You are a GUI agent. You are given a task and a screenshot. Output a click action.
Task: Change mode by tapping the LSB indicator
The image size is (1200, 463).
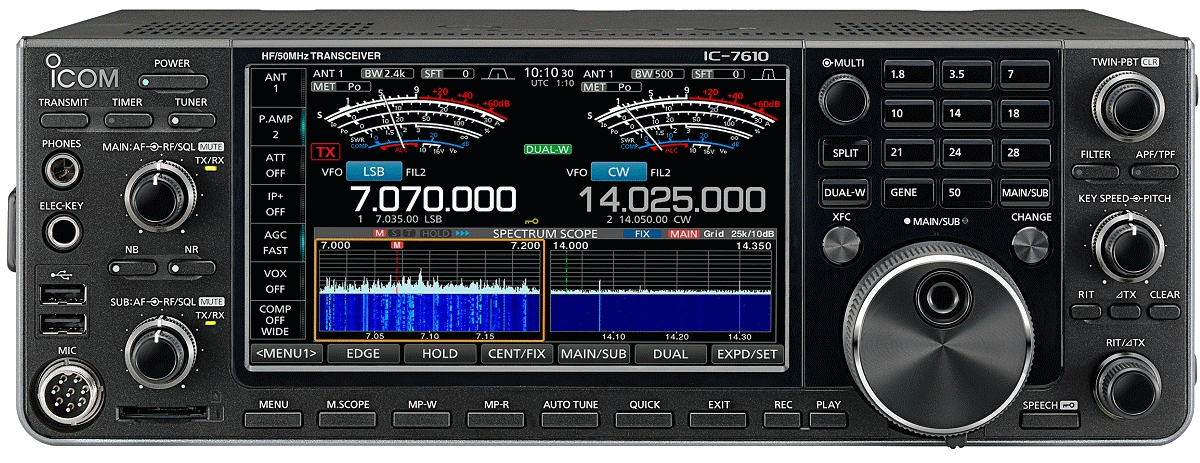[x=373, y=172]
